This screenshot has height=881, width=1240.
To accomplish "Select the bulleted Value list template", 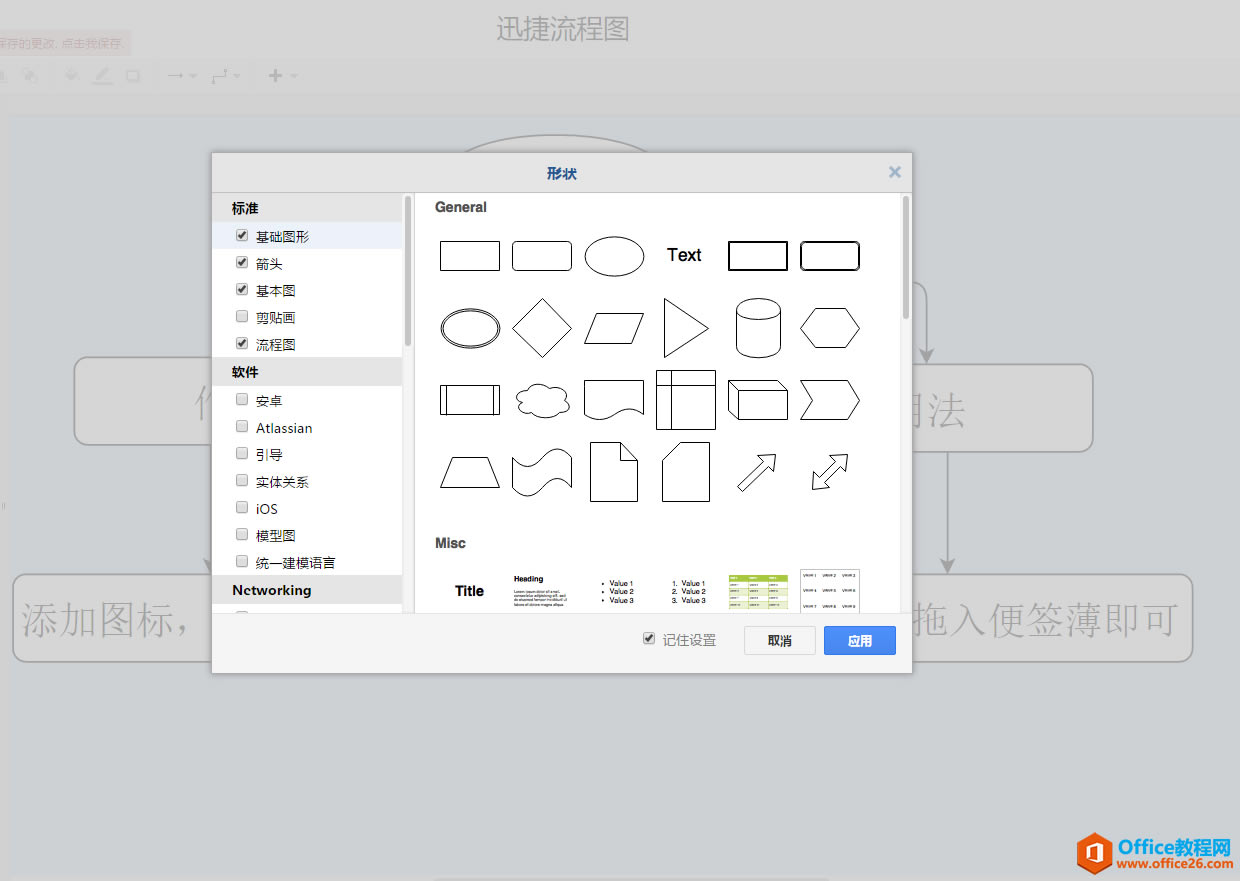I will [x=616, y=591].
